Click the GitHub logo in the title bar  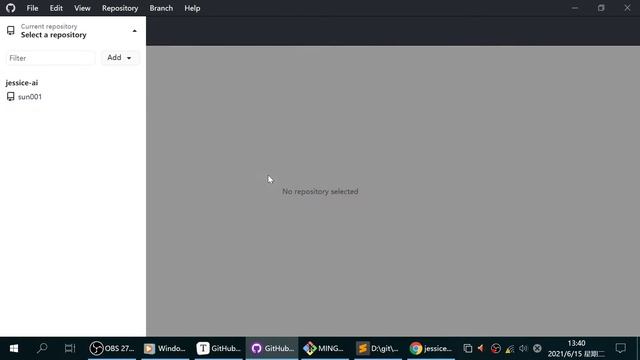tap(11, 8)
